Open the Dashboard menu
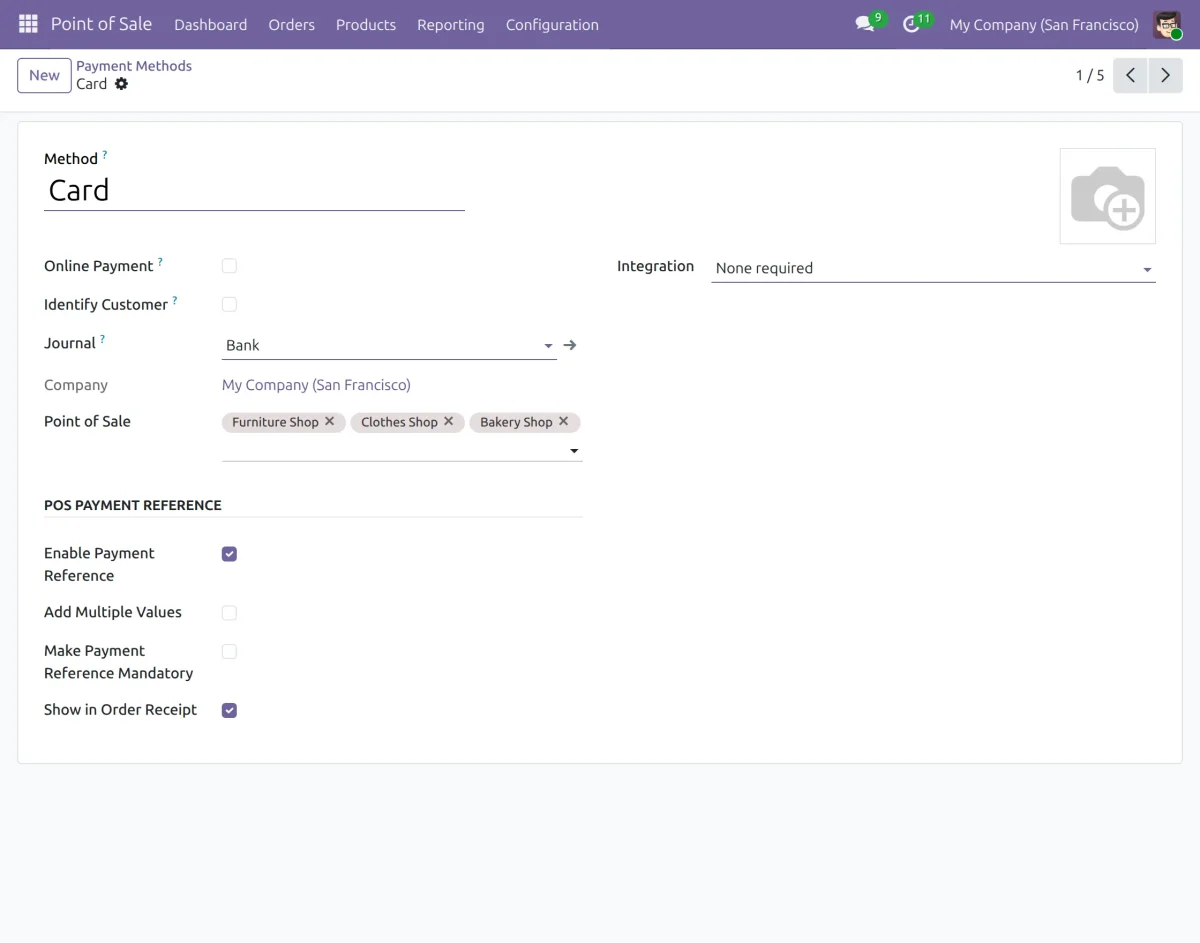The height and width of the screenshot is (943, 1200). (210, 24)
